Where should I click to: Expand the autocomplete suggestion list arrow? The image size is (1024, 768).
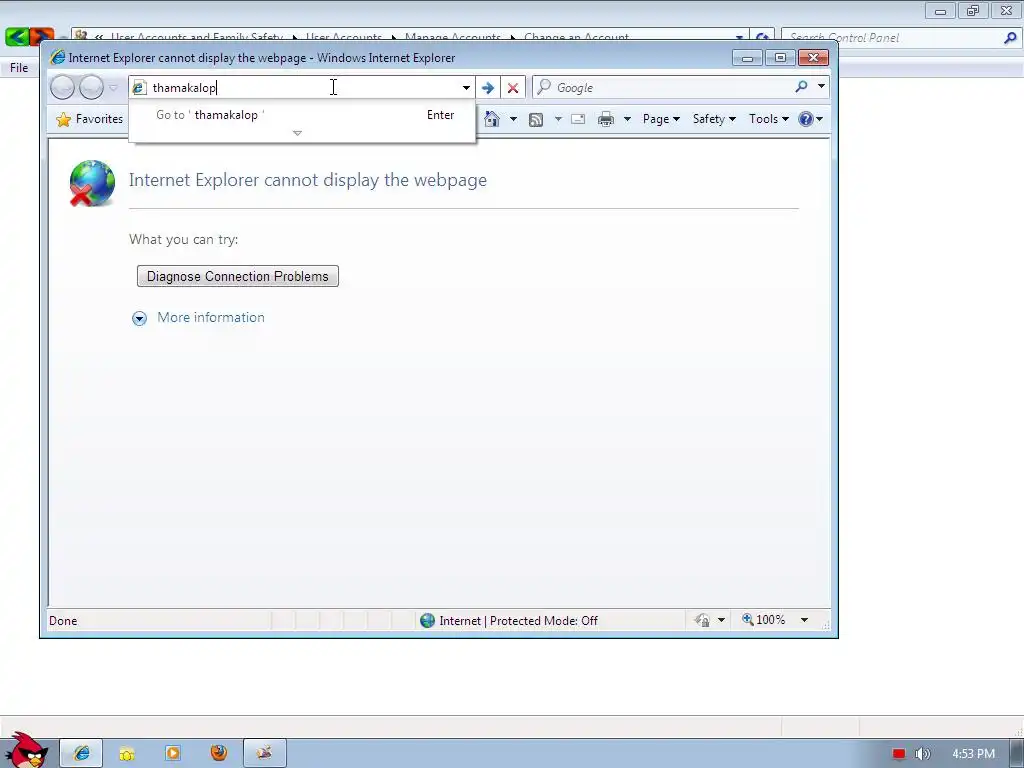click(297, 133)
